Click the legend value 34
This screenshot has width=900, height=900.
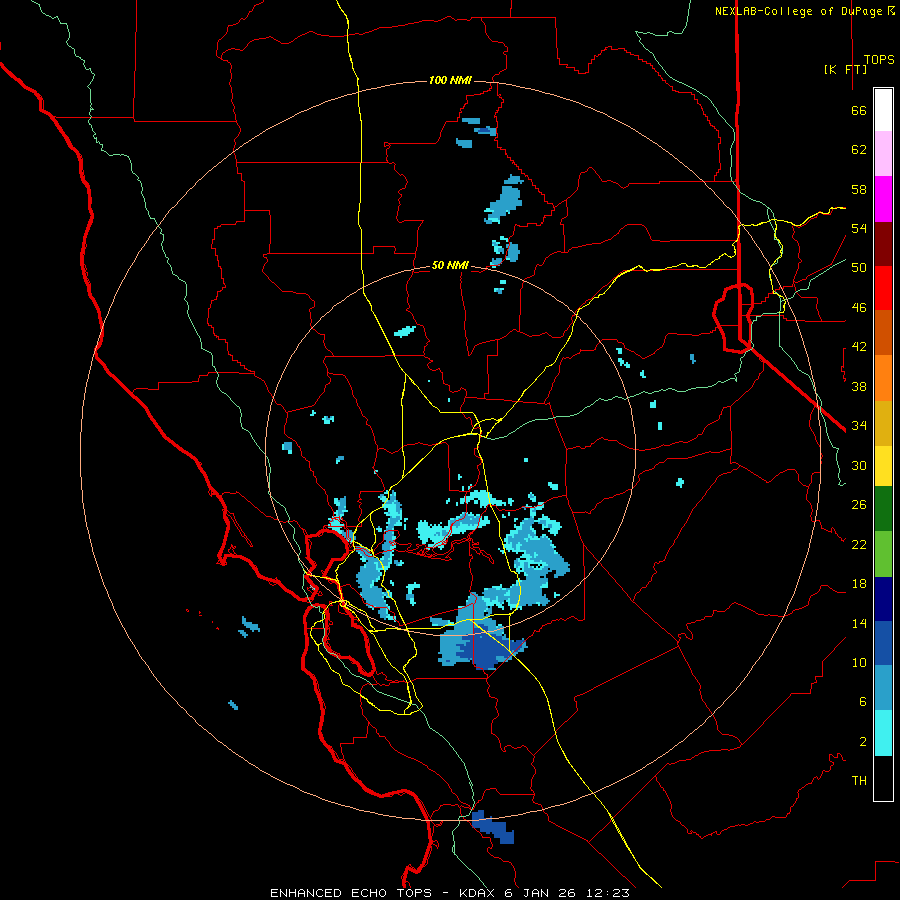859,426
